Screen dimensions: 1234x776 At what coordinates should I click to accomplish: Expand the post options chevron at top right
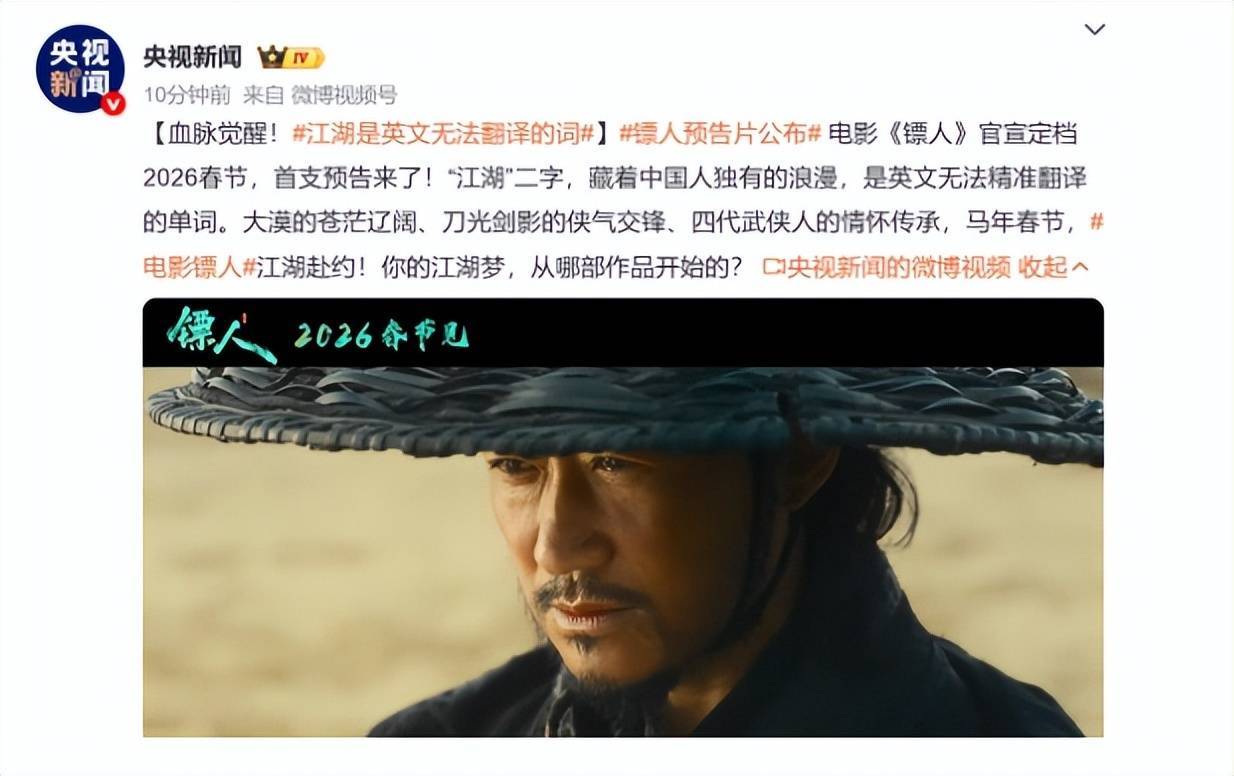coord(1095,29)
